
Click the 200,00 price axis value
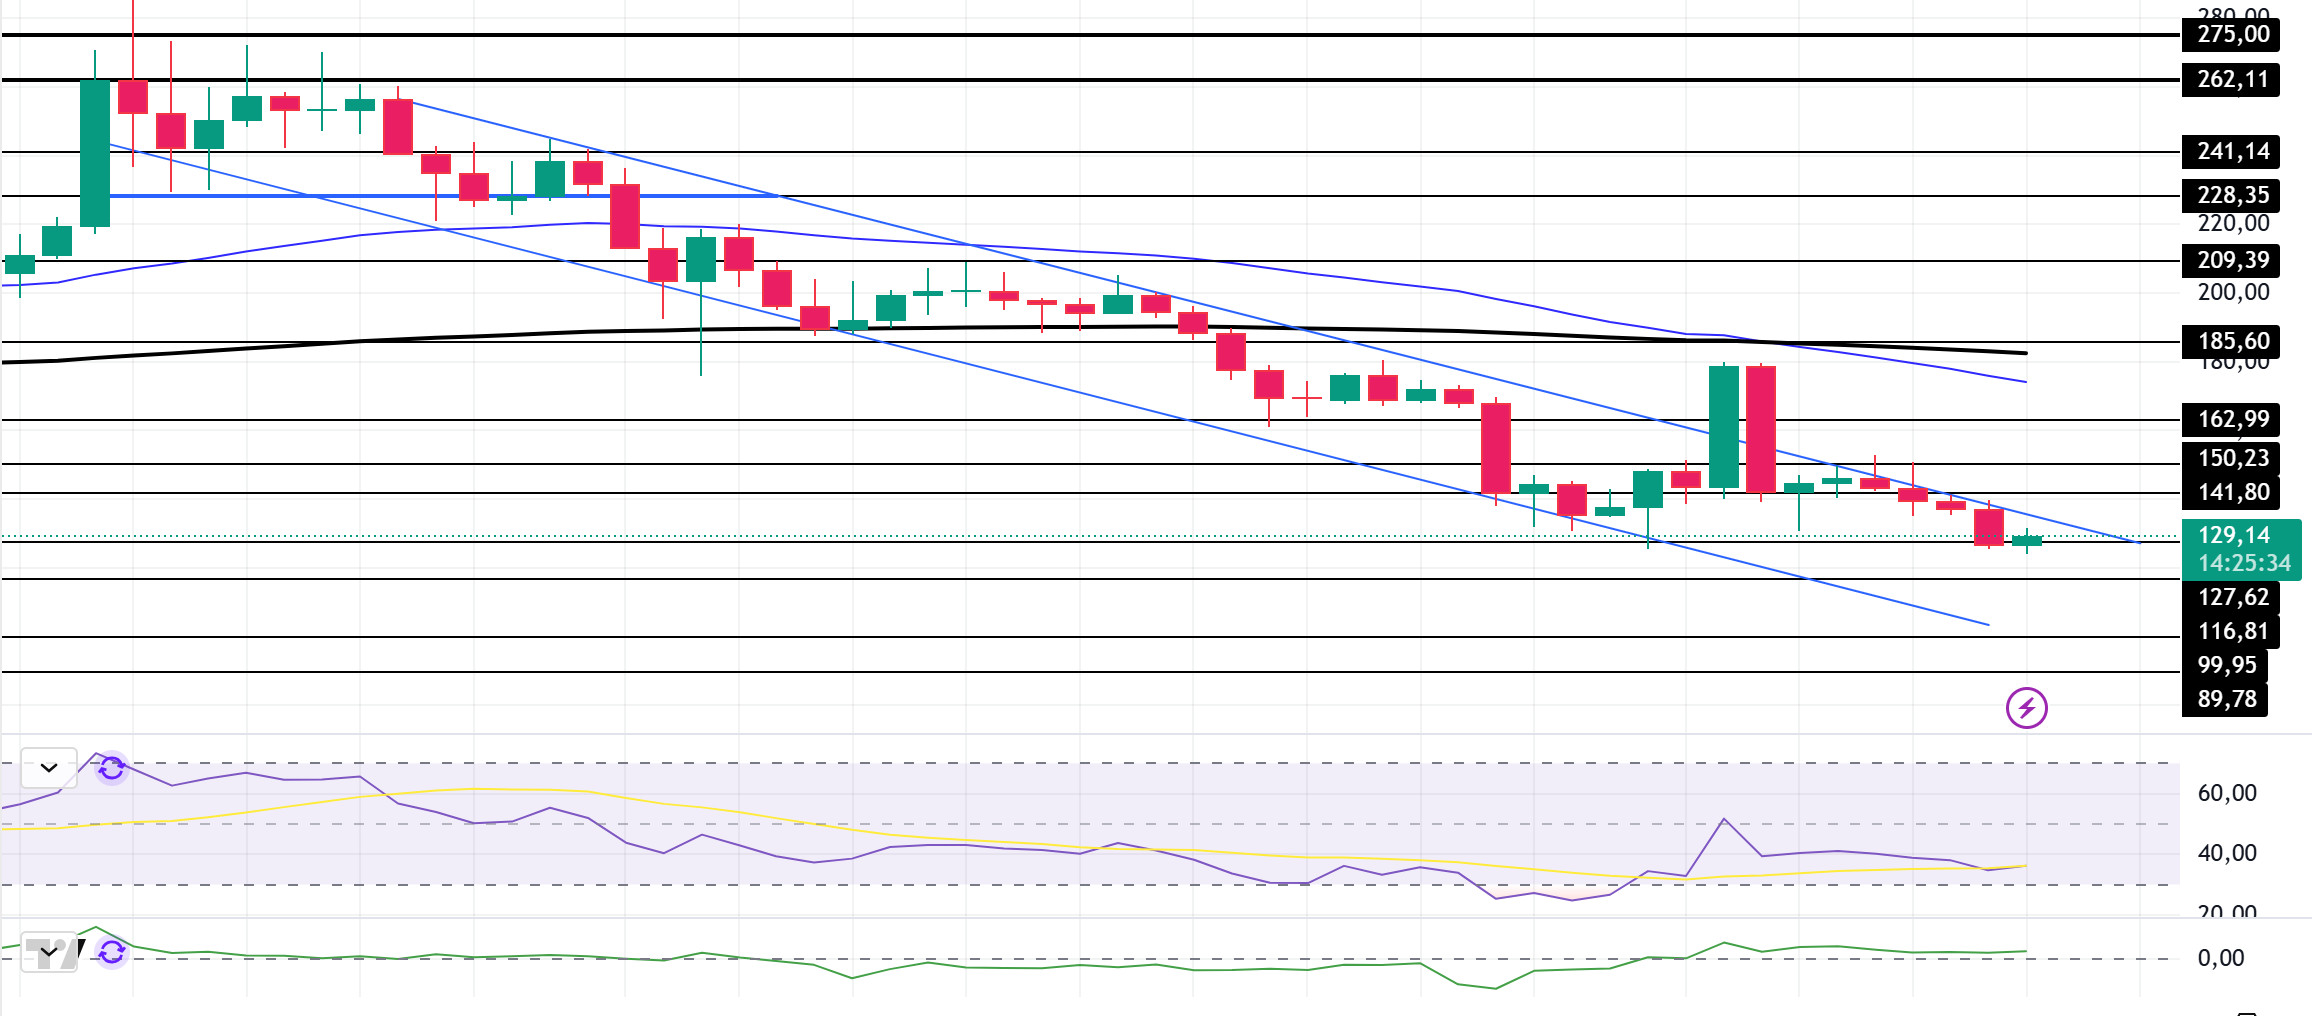coord(2233,292)
